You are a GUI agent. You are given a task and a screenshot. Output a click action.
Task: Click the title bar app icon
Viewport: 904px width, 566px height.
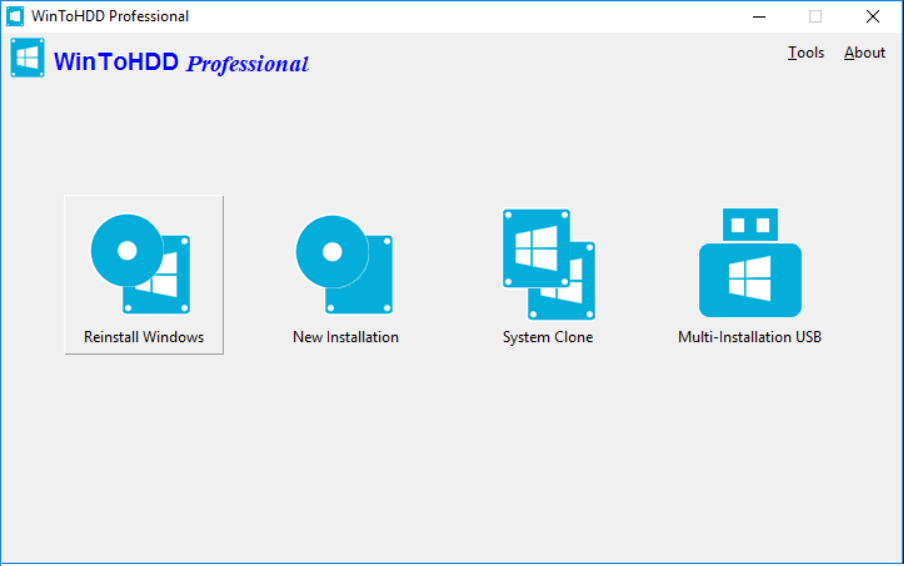15,16
